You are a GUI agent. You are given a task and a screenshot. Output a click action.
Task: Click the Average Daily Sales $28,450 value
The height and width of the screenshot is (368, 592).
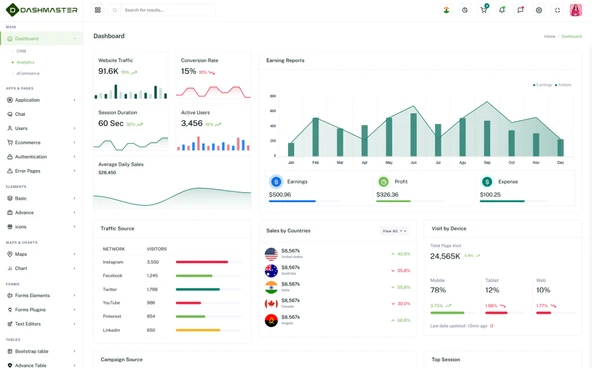(107, 172)
